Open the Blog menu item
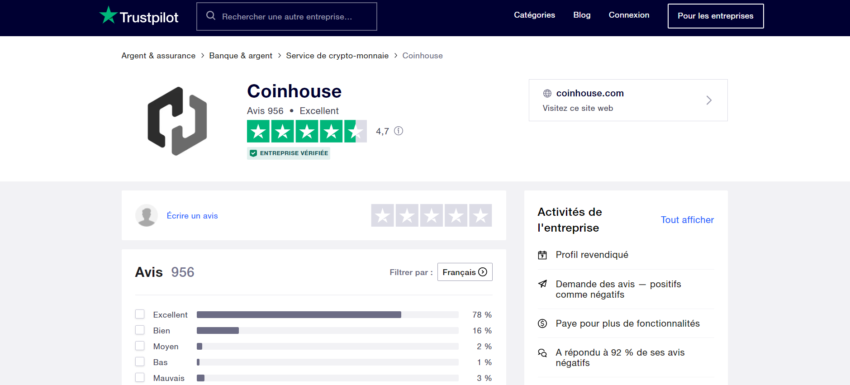Viewport: 850px width, 385px height. tap(582, 15)
